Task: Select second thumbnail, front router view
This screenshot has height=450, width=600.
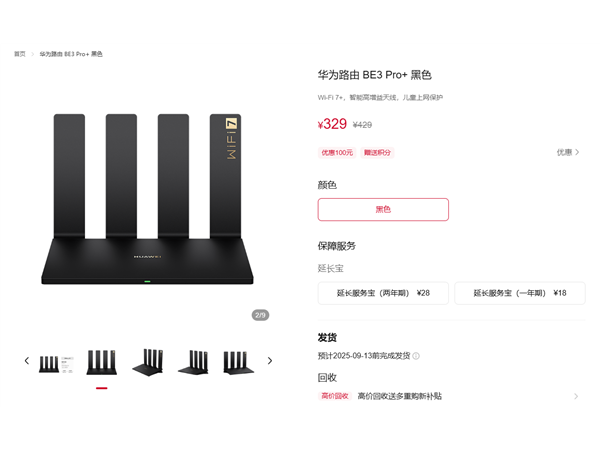Action: (x=101, y=362)
